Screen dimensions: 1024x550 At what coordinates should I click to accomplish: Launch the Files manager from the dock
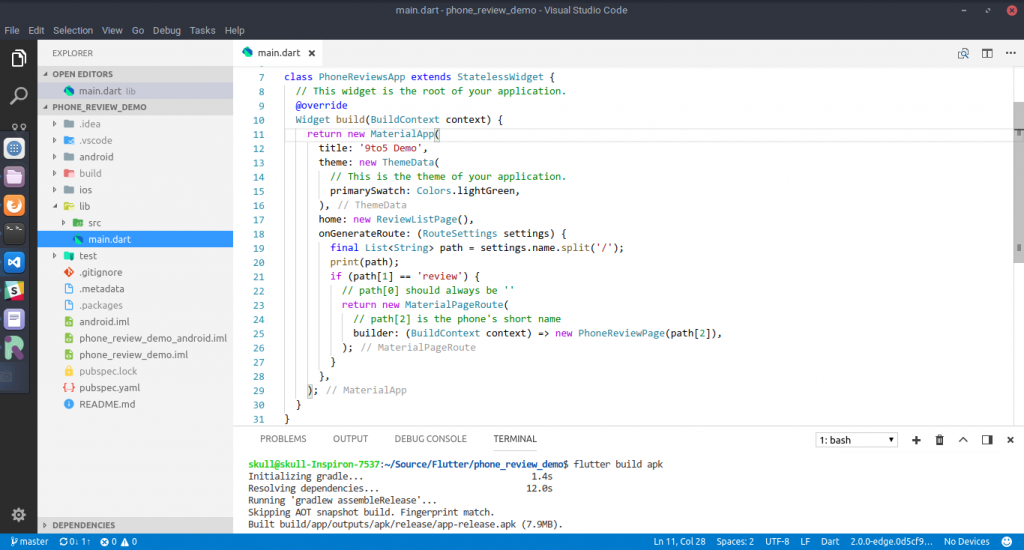pyautogui.click(x=14, y=177)
